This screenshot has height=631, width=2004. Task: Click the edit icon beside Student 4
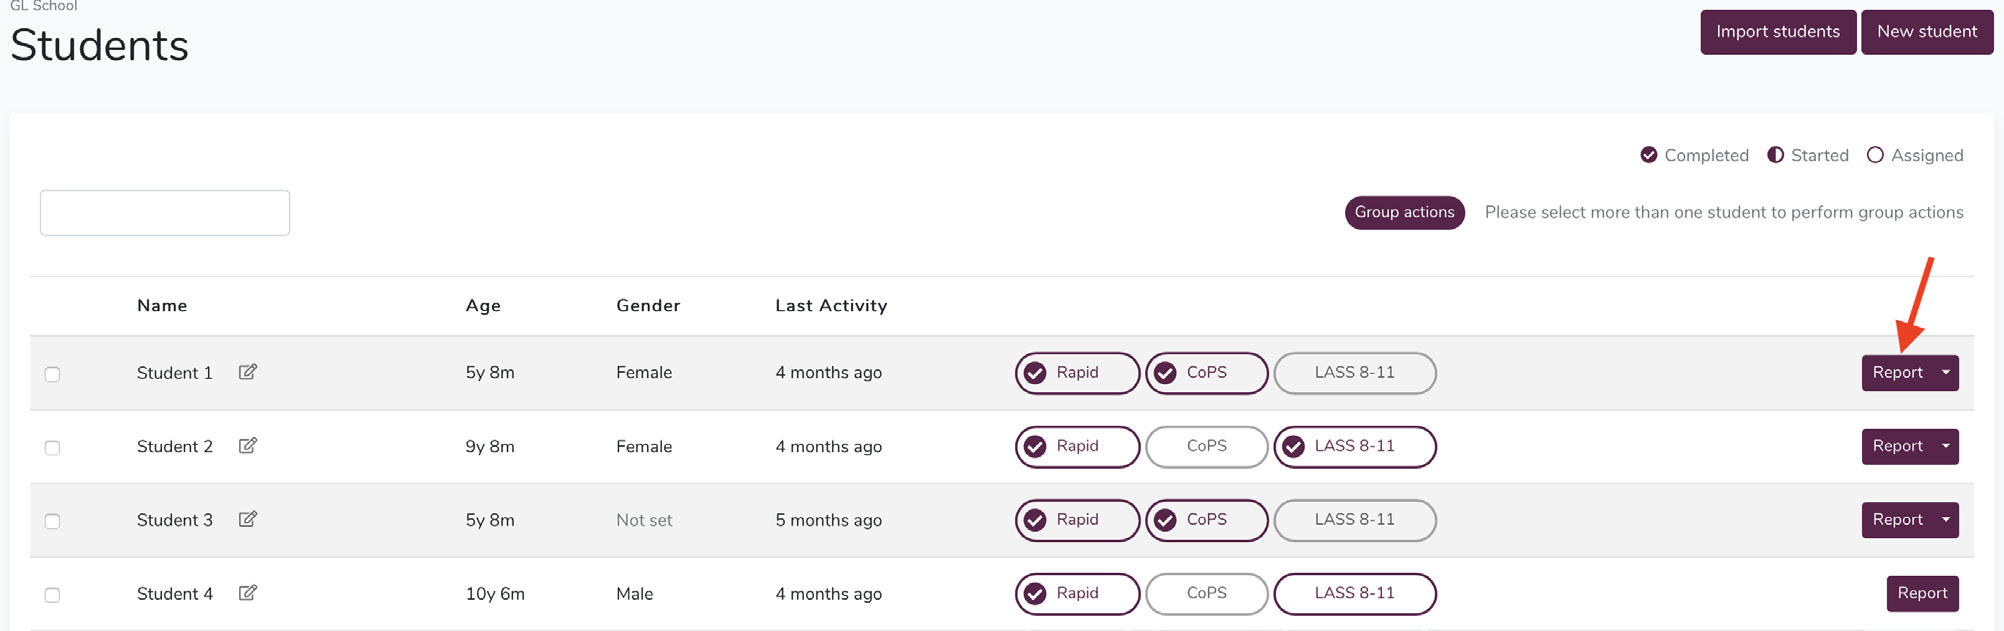(248, 593)
